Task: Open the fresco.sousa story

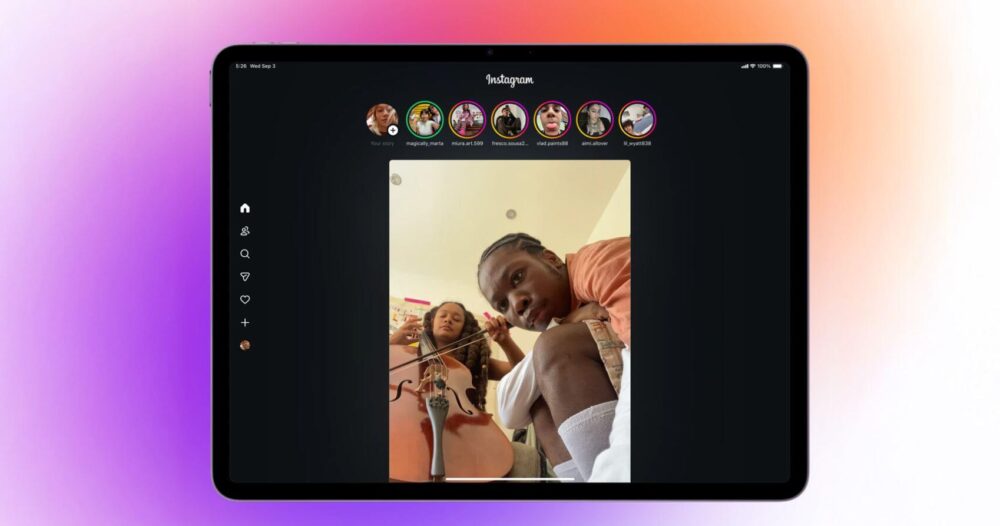Action: point(510,120)
